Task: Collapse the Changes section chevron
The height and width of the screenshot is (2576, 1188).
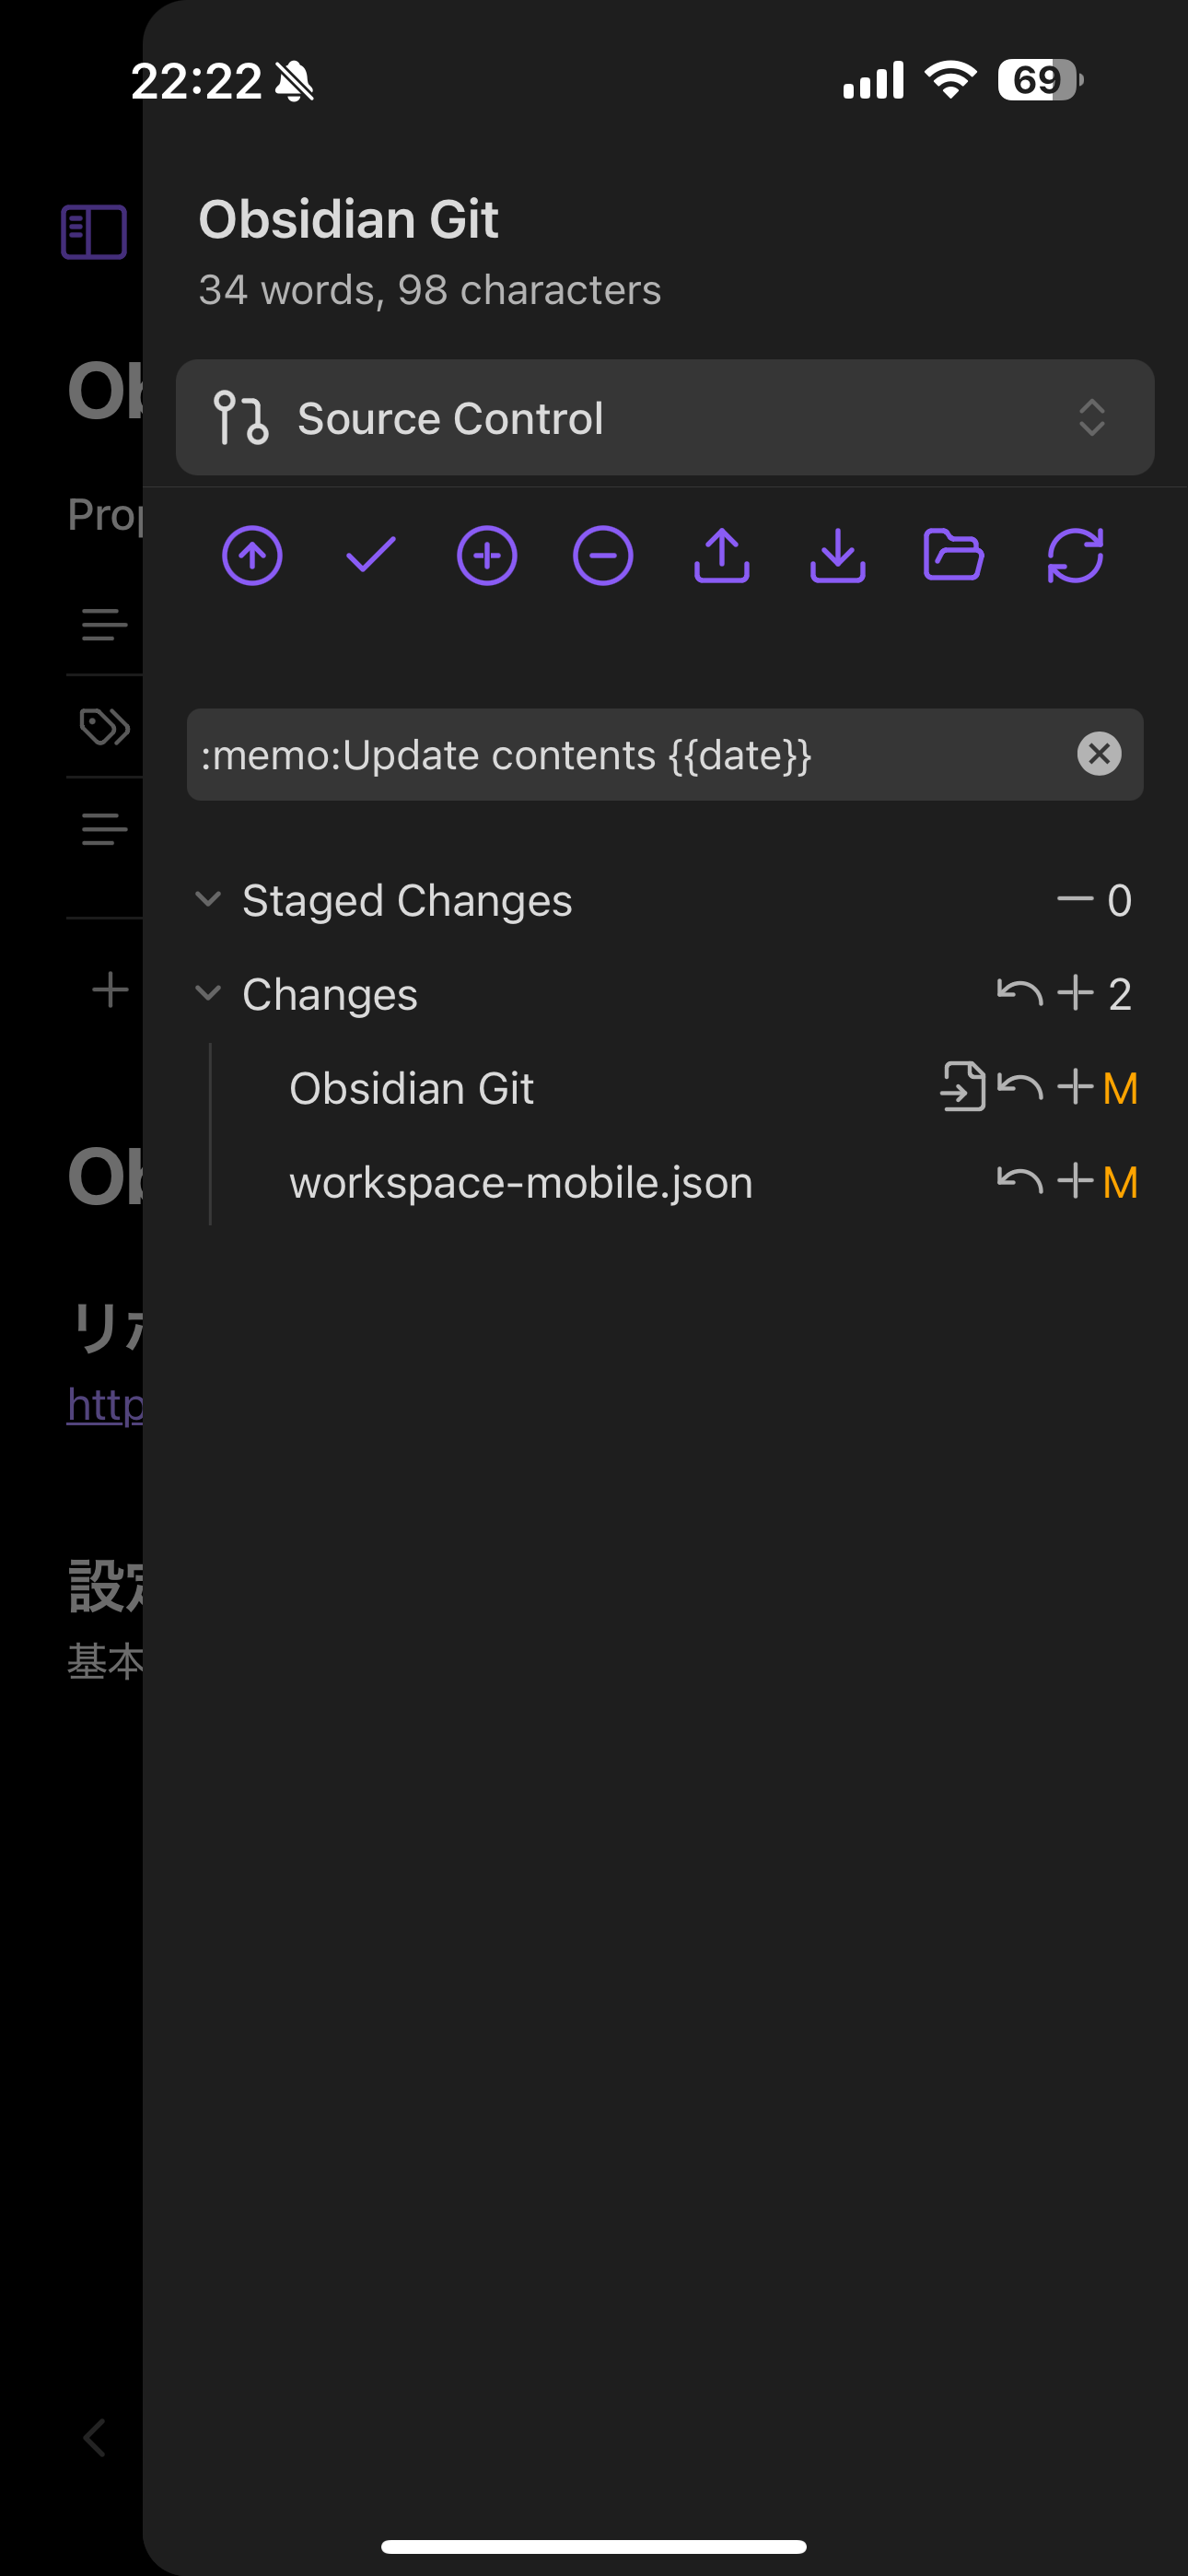Action: click(208, 994)
